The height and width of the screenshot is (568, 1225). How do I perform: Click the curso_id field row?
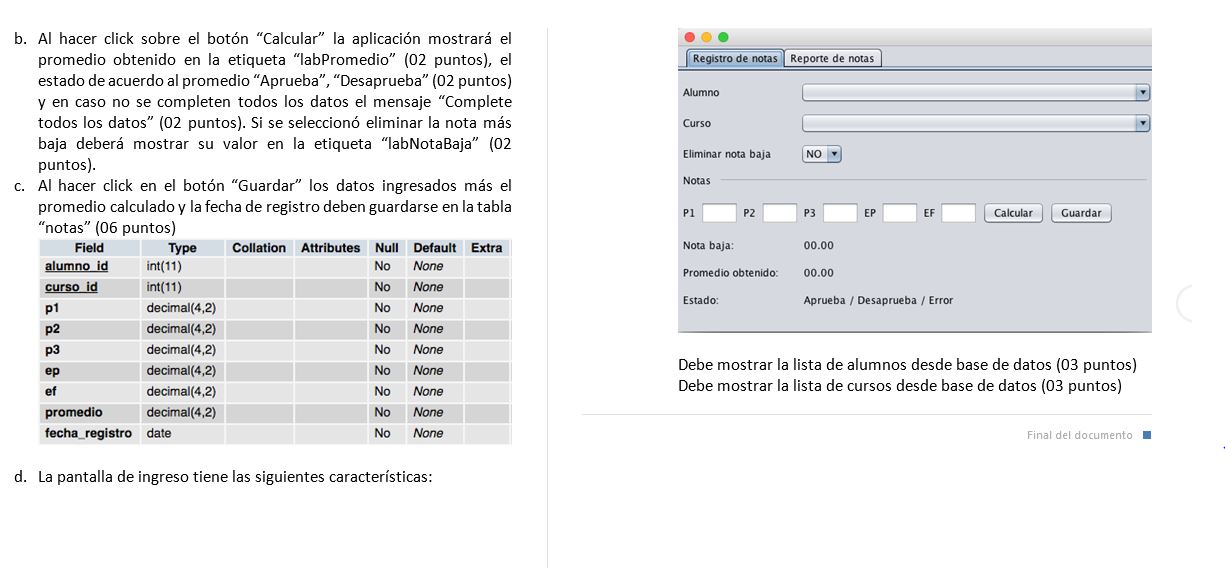click(x=274, y=287)
